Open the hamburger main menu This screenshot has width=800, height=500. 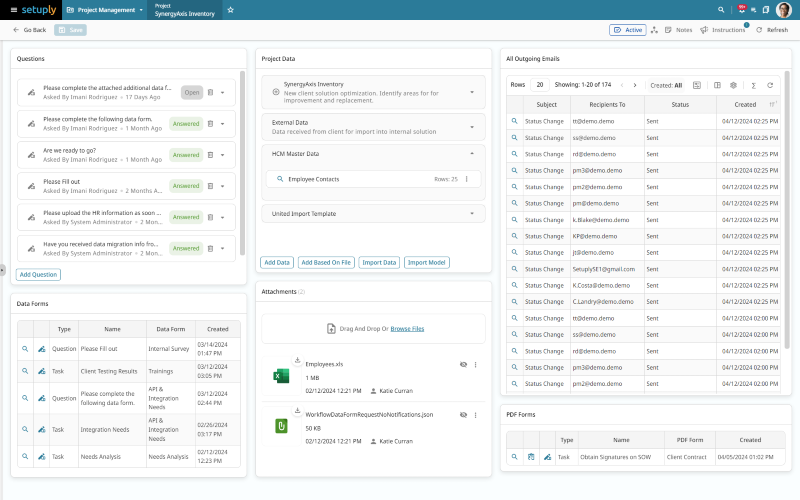[13, 10]
